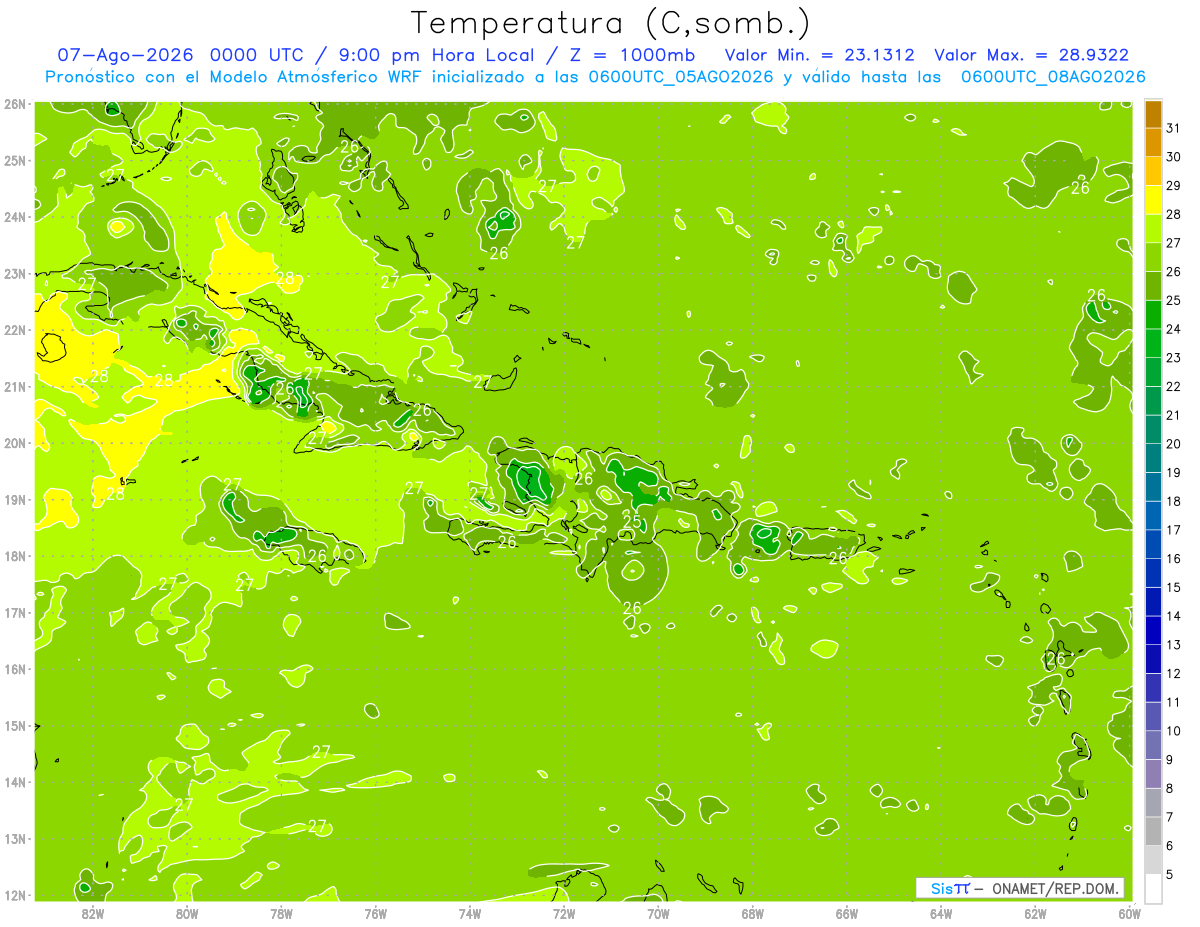Click the 80W longitude axis label
1200x927 pixels.
point(187,913)
